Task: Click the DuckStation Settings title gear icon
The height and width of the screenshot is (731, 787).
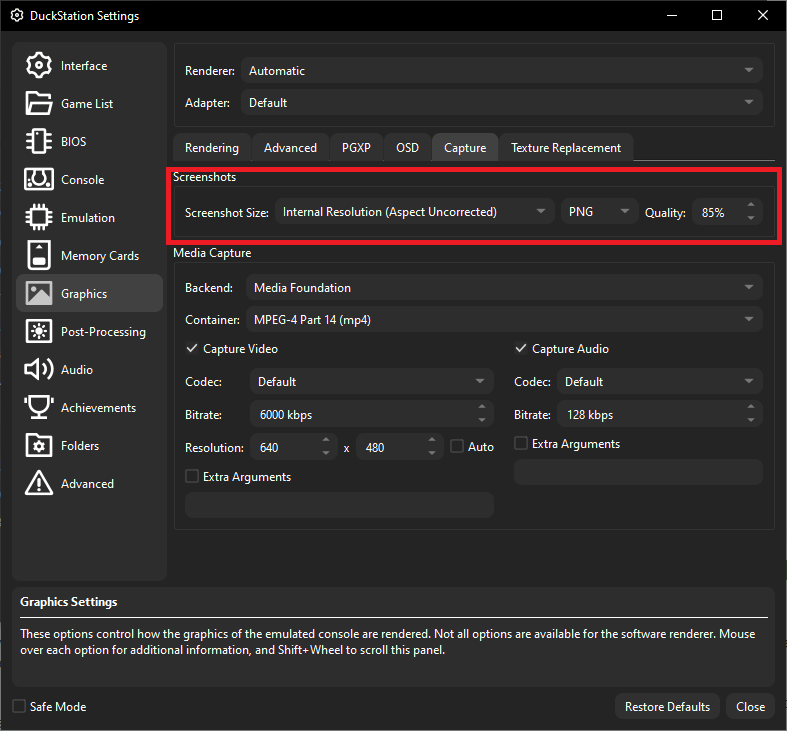Action: point(17,16)
